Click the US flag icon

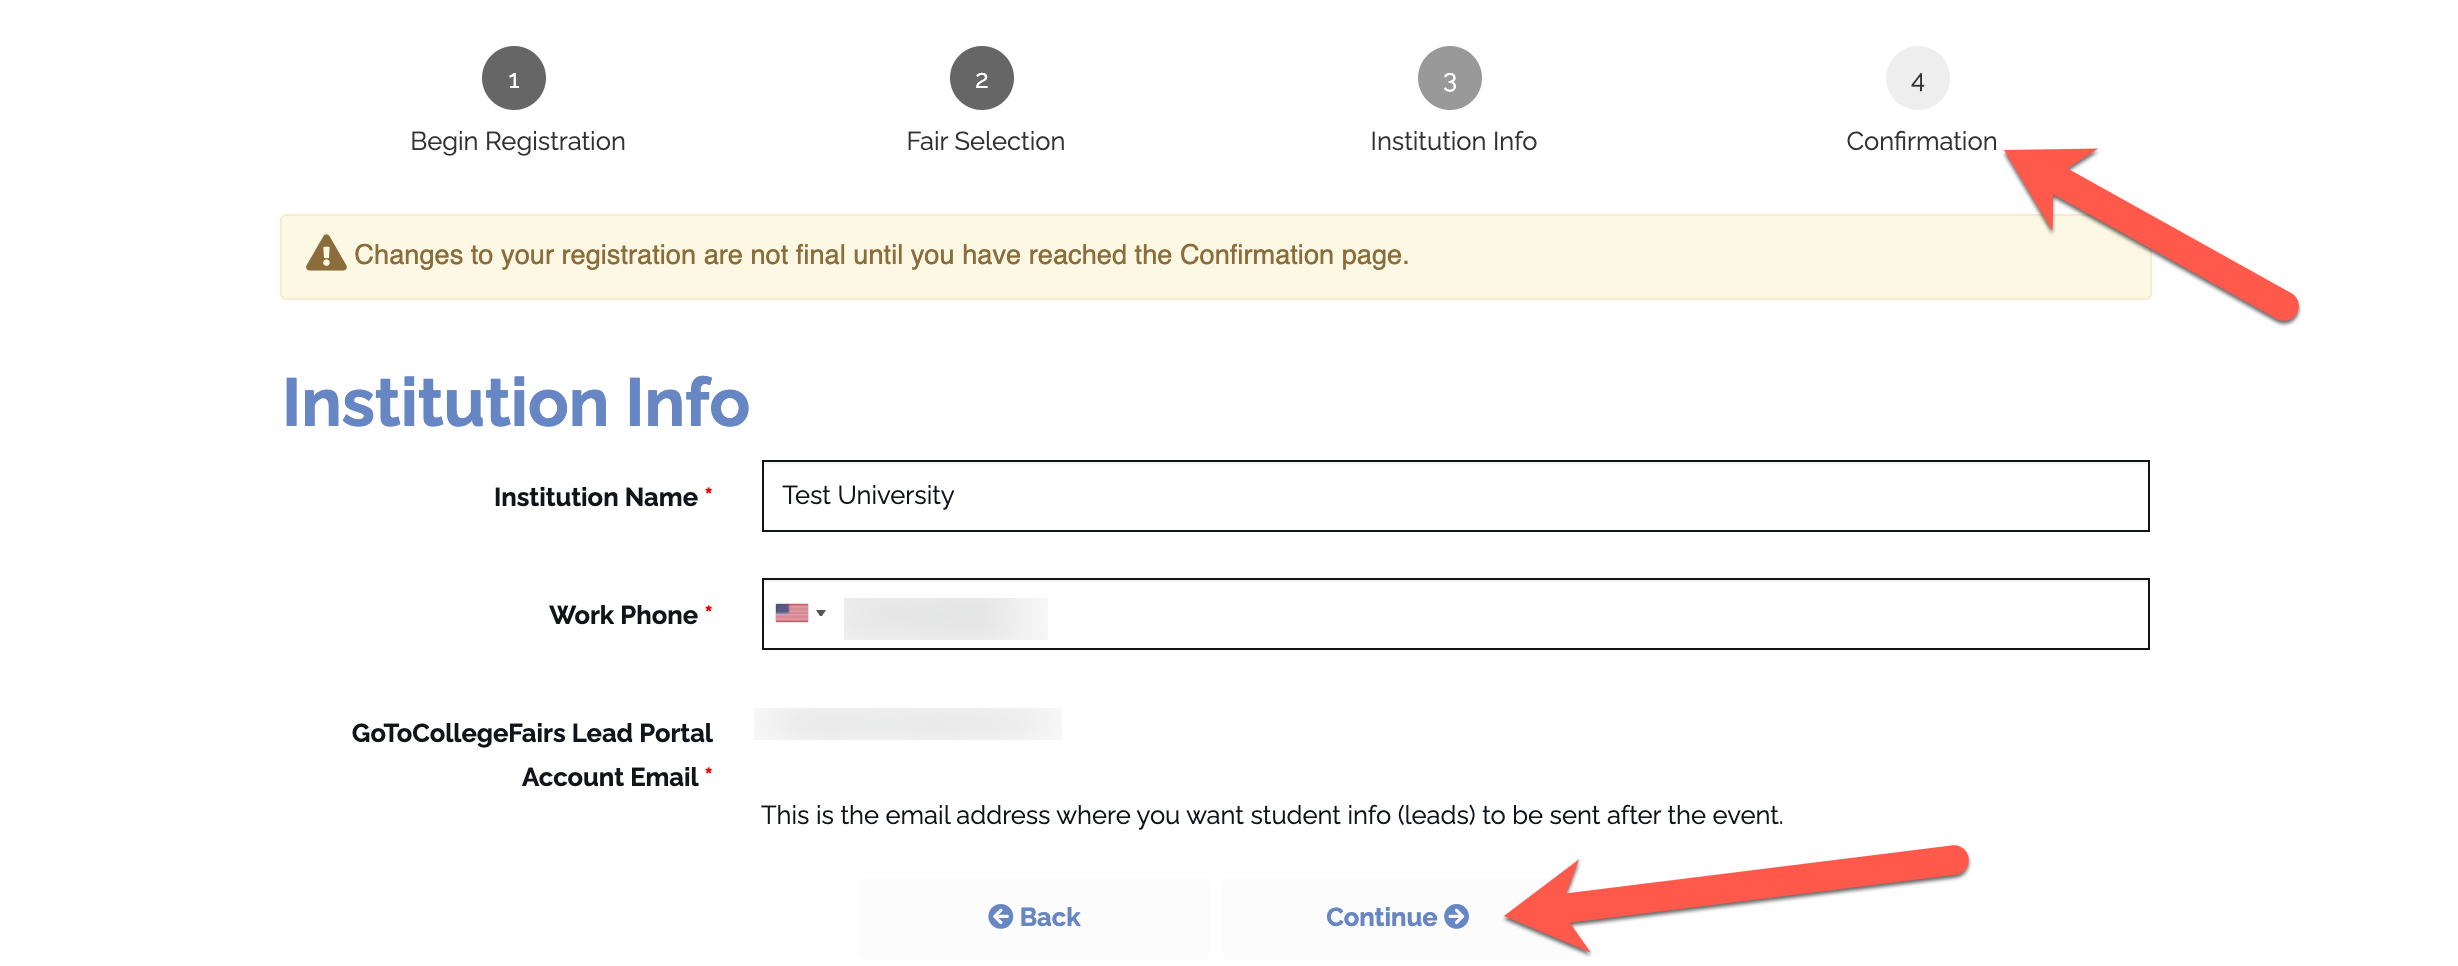[x=791, y=613]
